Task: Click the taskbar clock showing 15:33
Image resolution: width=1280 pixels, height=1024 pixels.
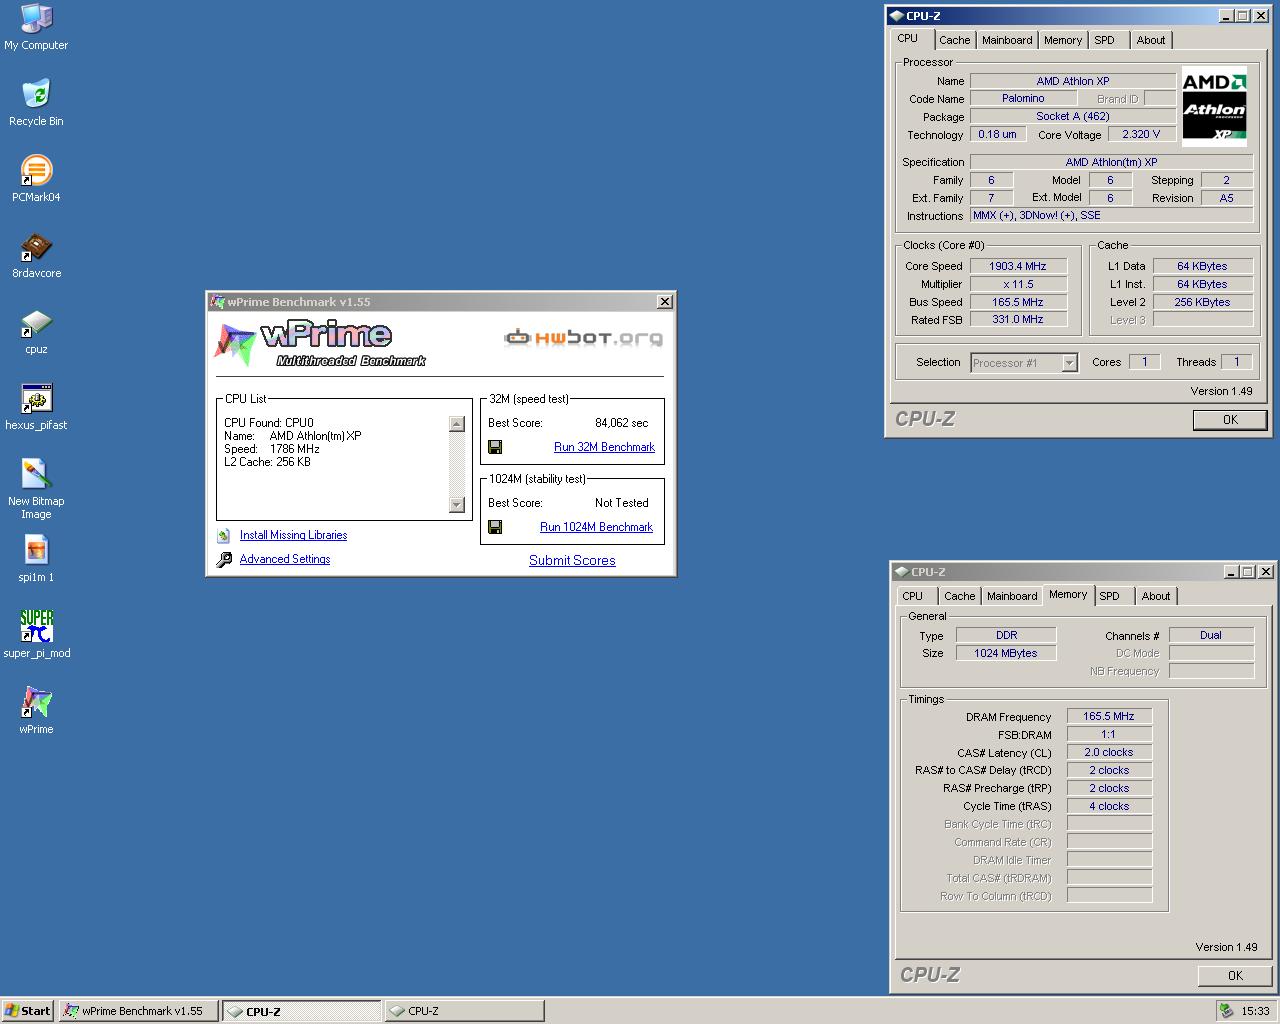Action: [x=1255, y=1011]
